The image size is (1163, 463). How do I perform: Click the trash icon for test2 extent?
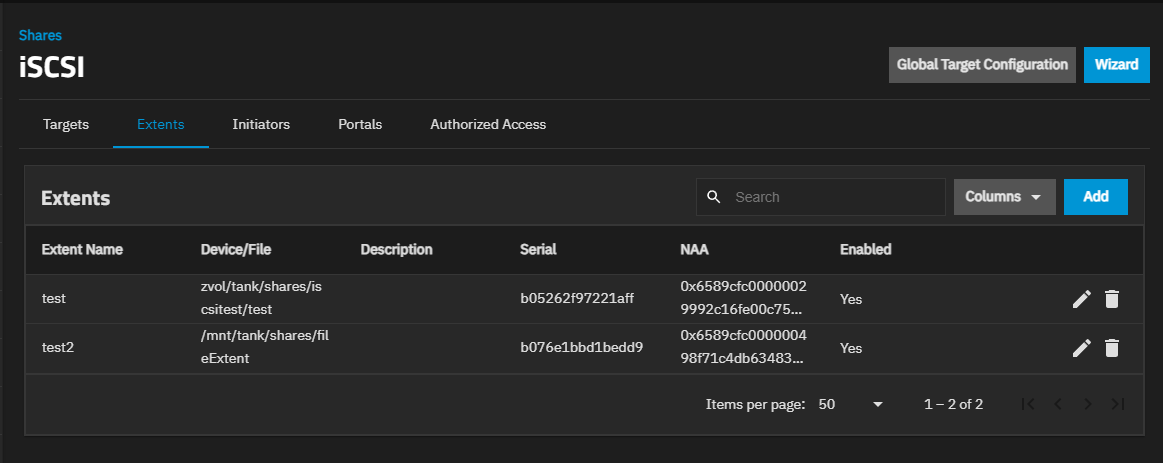(x=1111, y=348)
